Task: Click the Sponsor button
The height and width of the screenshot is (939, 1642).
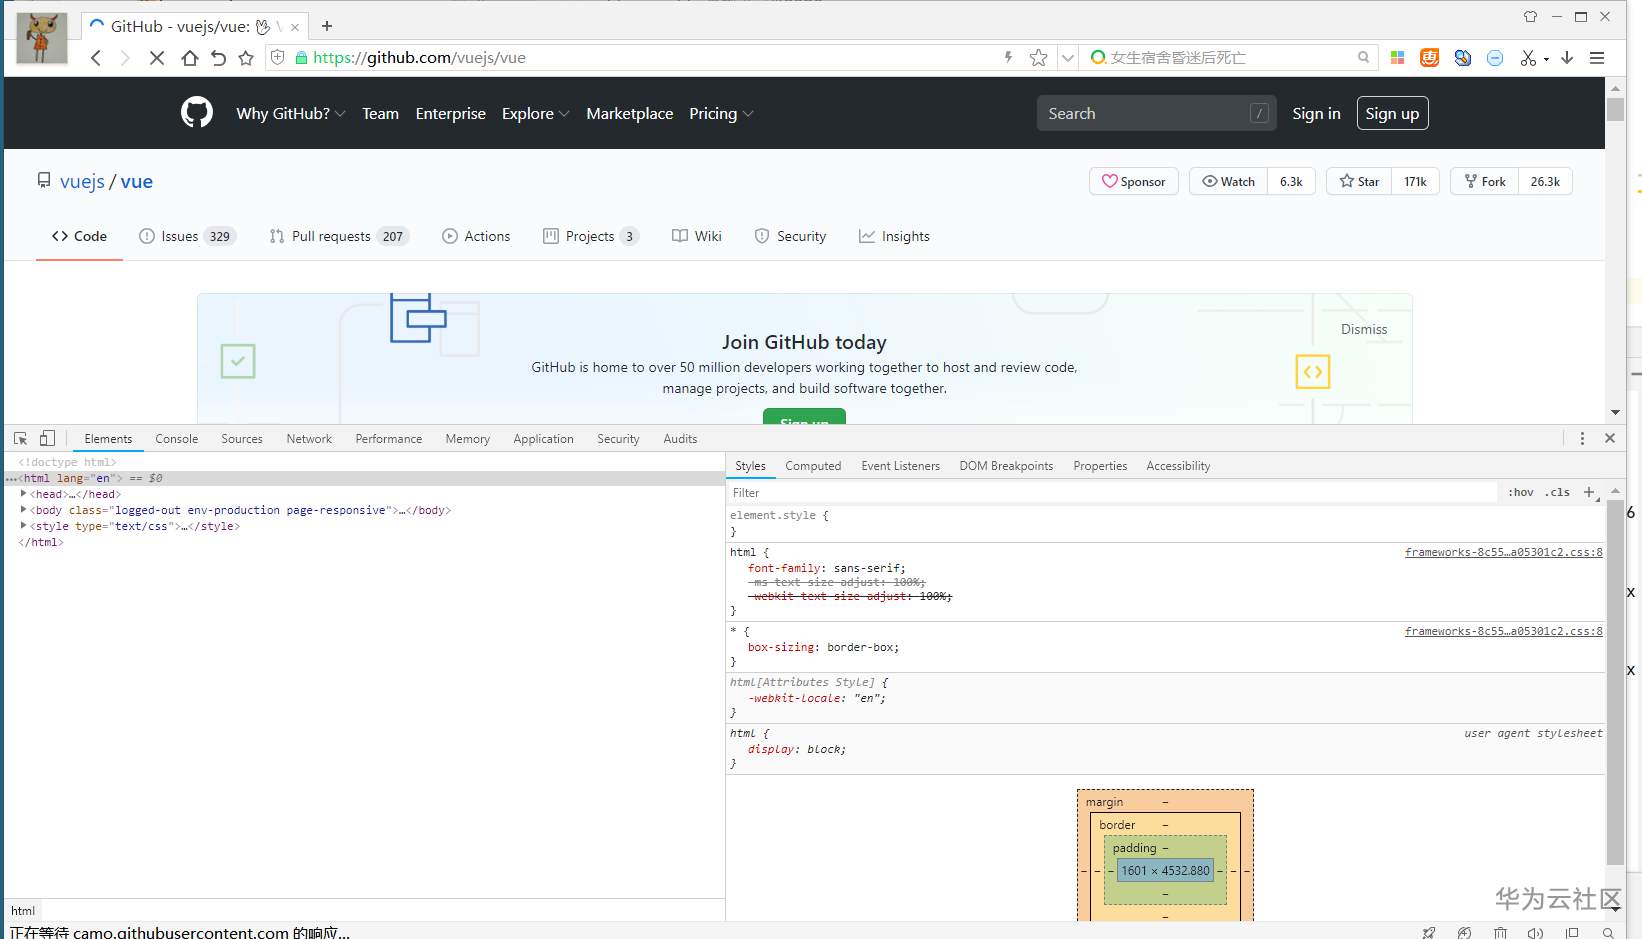Action: (1134, 181)
